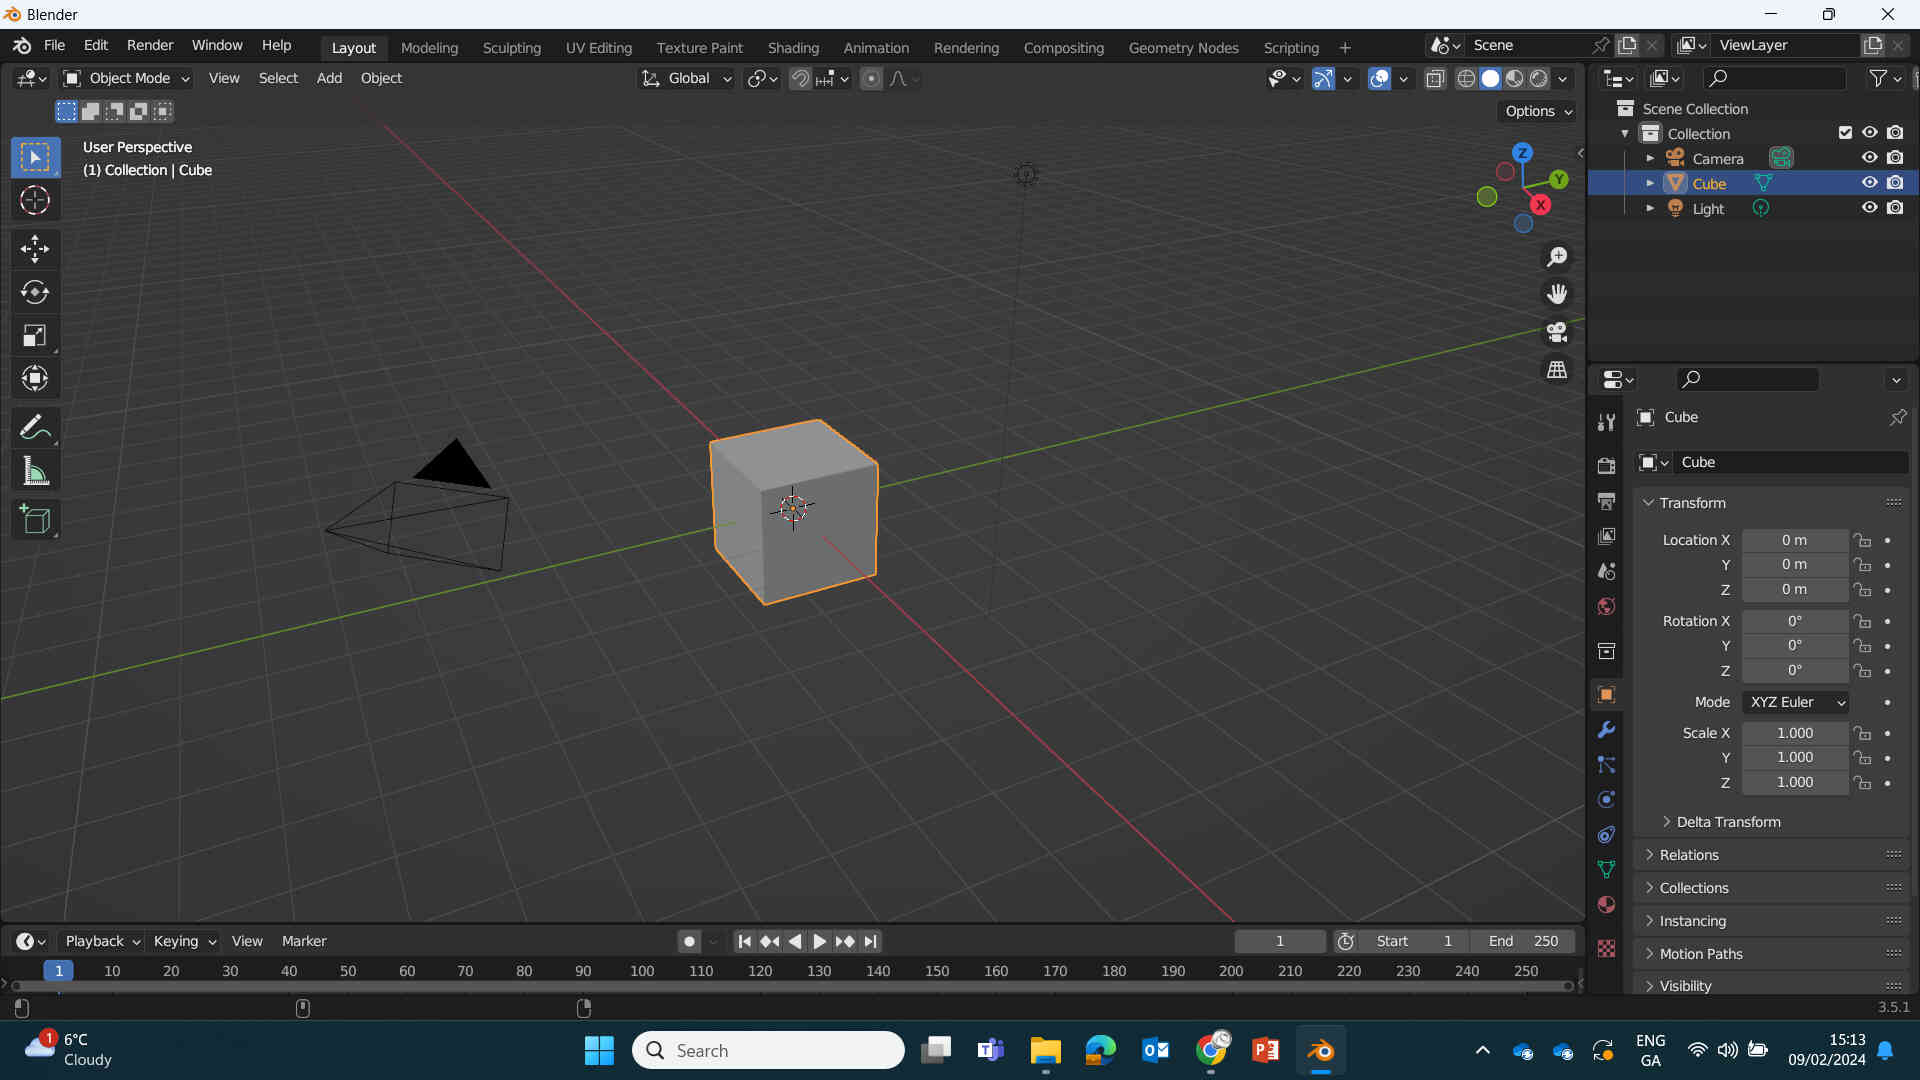Toggle visibility of Cube object
Image resolution: width=1920 pixels, height=1080 pixels.
click(x=1870, y=183)
